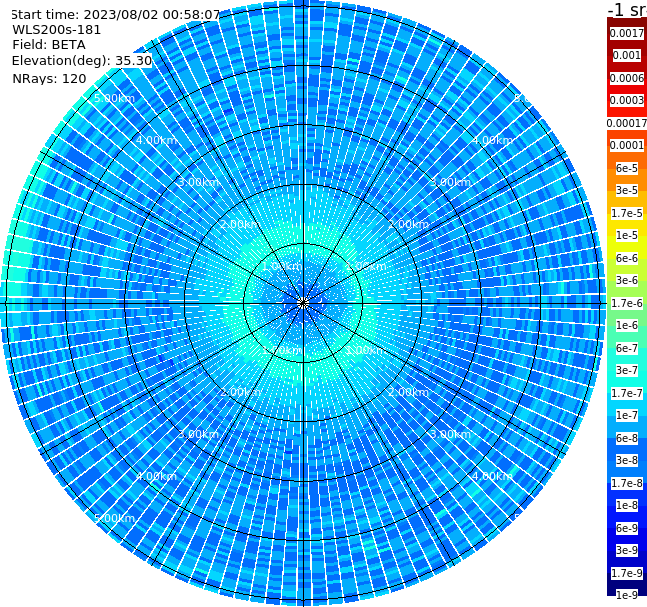The image size is (647, 607).
Task: Click the 3e-8 colorbar tick label
Action: [x=627, y=460]
